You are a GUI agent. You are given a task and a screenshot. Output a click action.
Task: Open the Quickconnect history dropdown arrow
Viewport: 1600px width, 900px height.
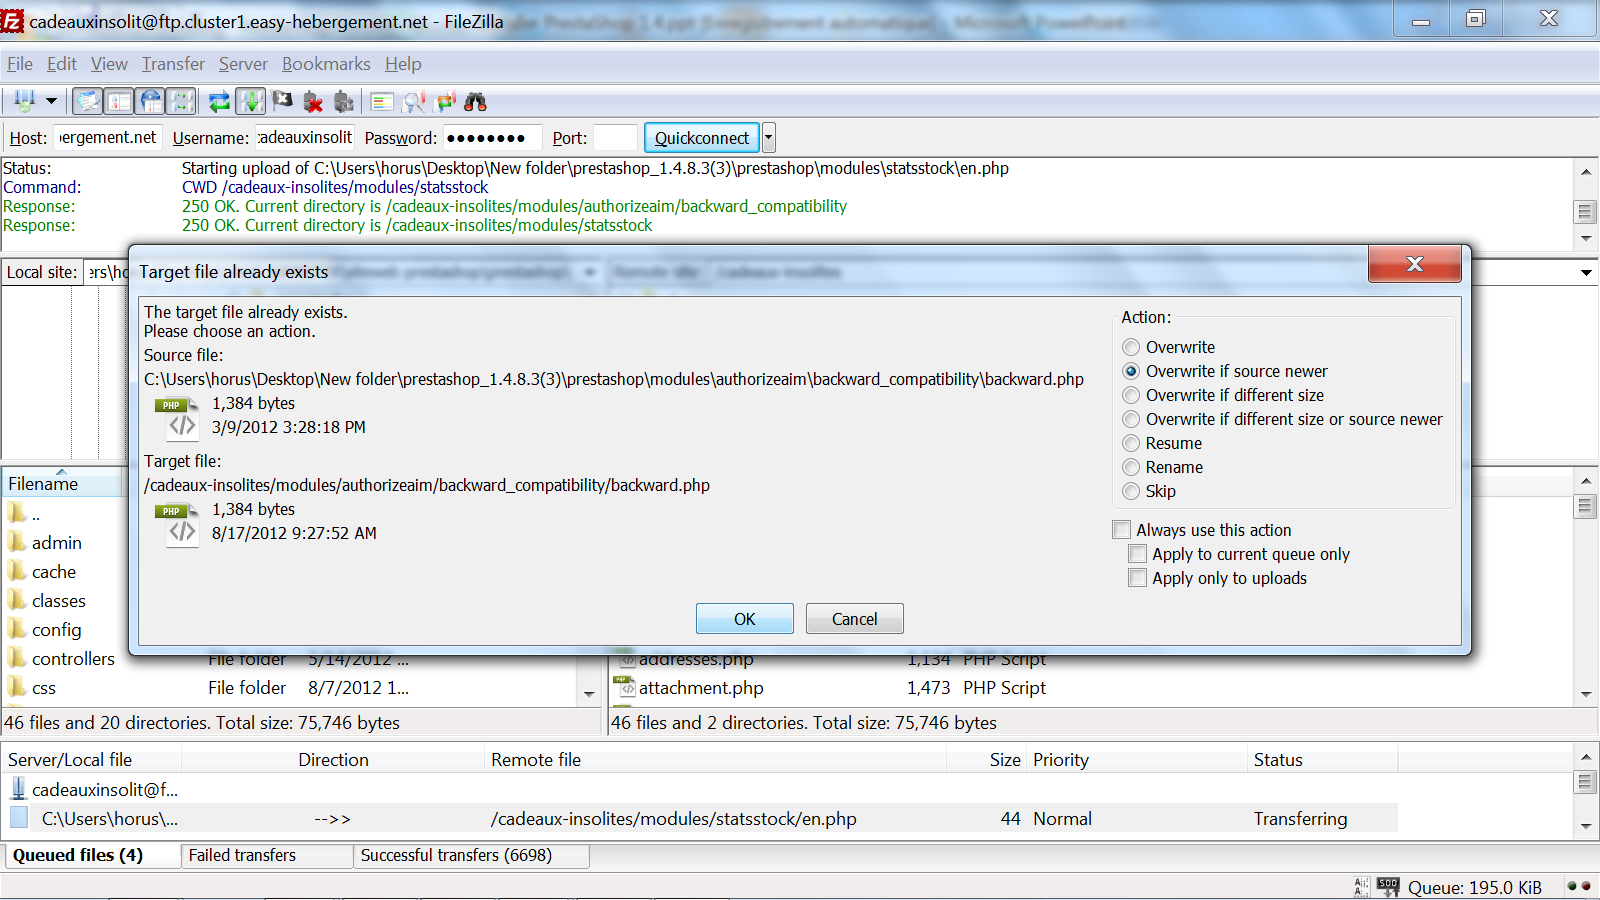(769, 138)
